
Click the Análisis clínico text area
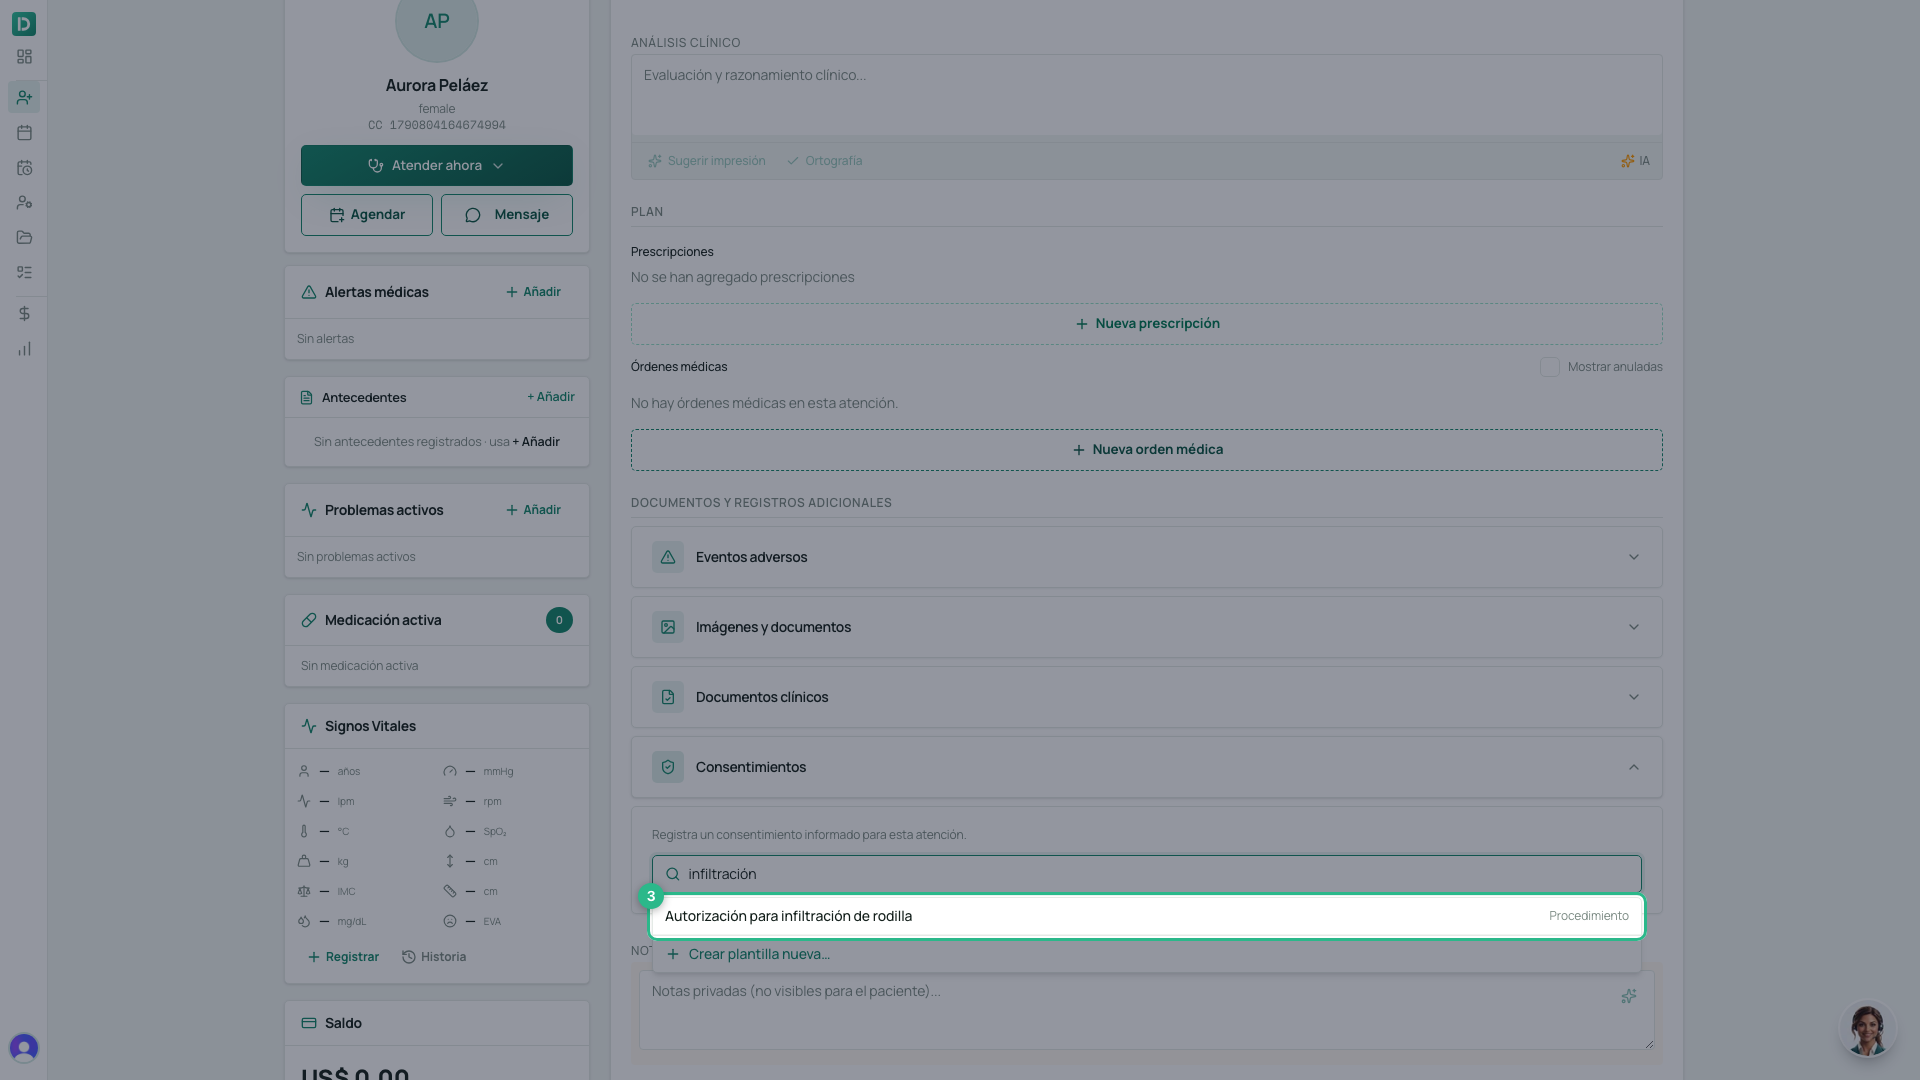coord(1146,95)
